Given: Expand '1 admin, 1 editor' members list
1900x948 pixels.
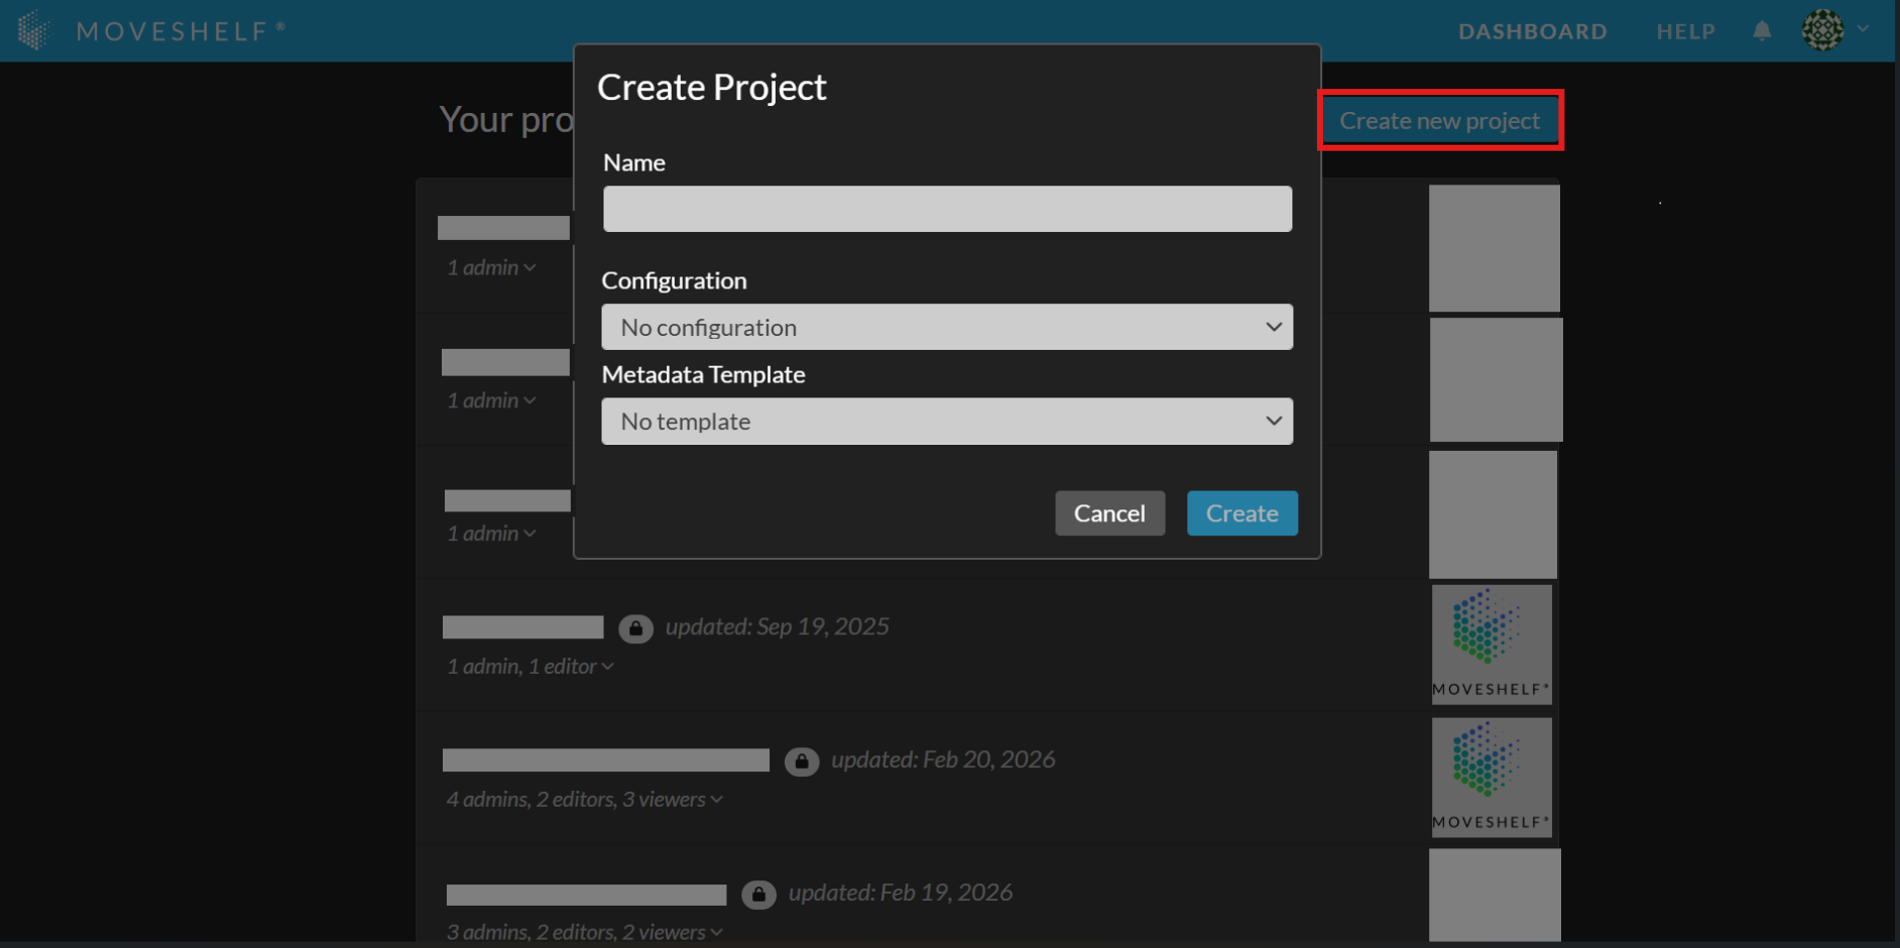Looking at the screenshot, I should coord(530,666).
